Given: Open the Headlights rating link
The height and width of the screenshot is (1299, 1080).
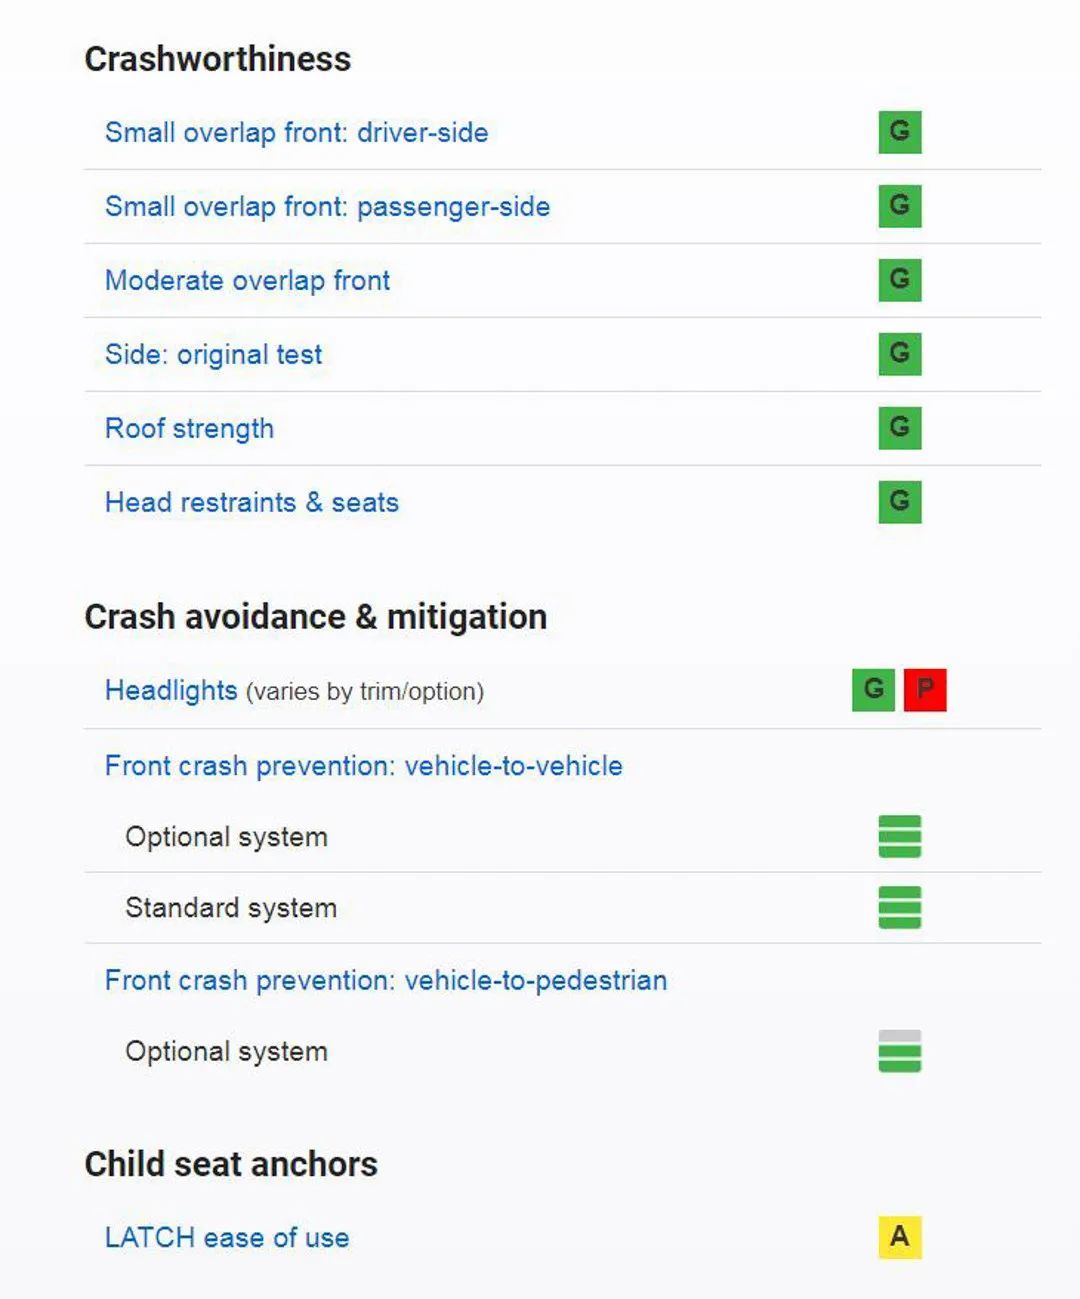Looking at the screenshot, I should 171,690.
